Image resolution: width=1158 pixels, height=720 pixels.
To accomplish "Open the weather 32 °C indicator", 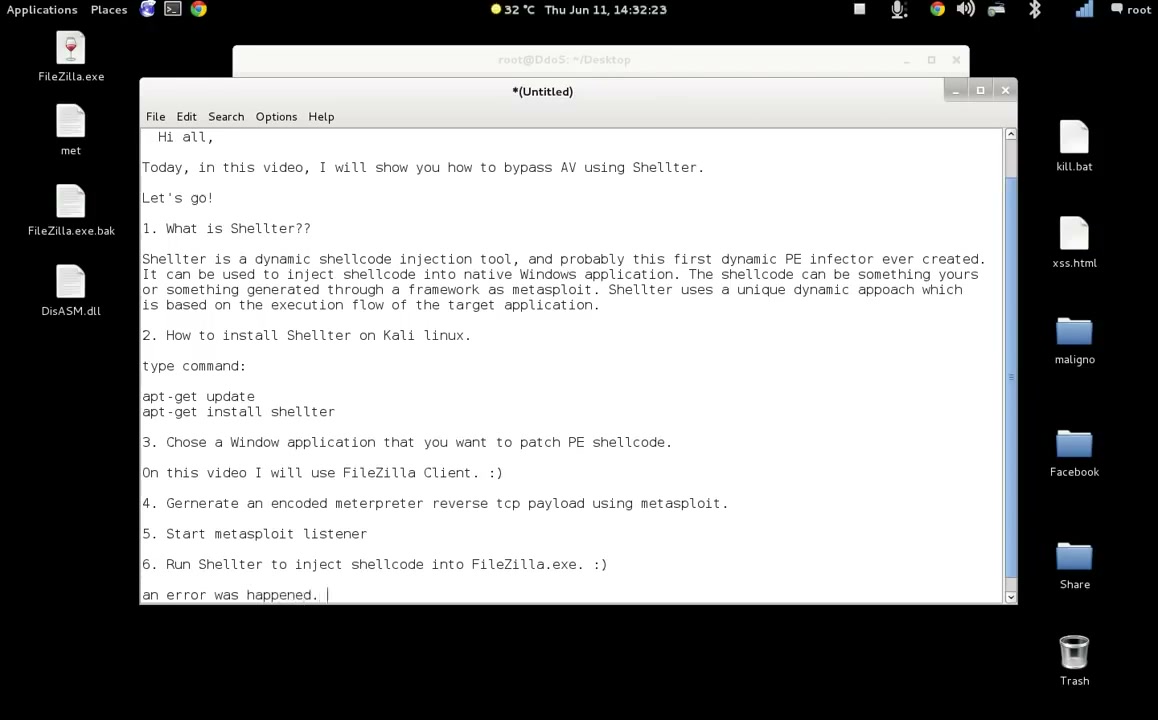I will [x=513, y=10].
